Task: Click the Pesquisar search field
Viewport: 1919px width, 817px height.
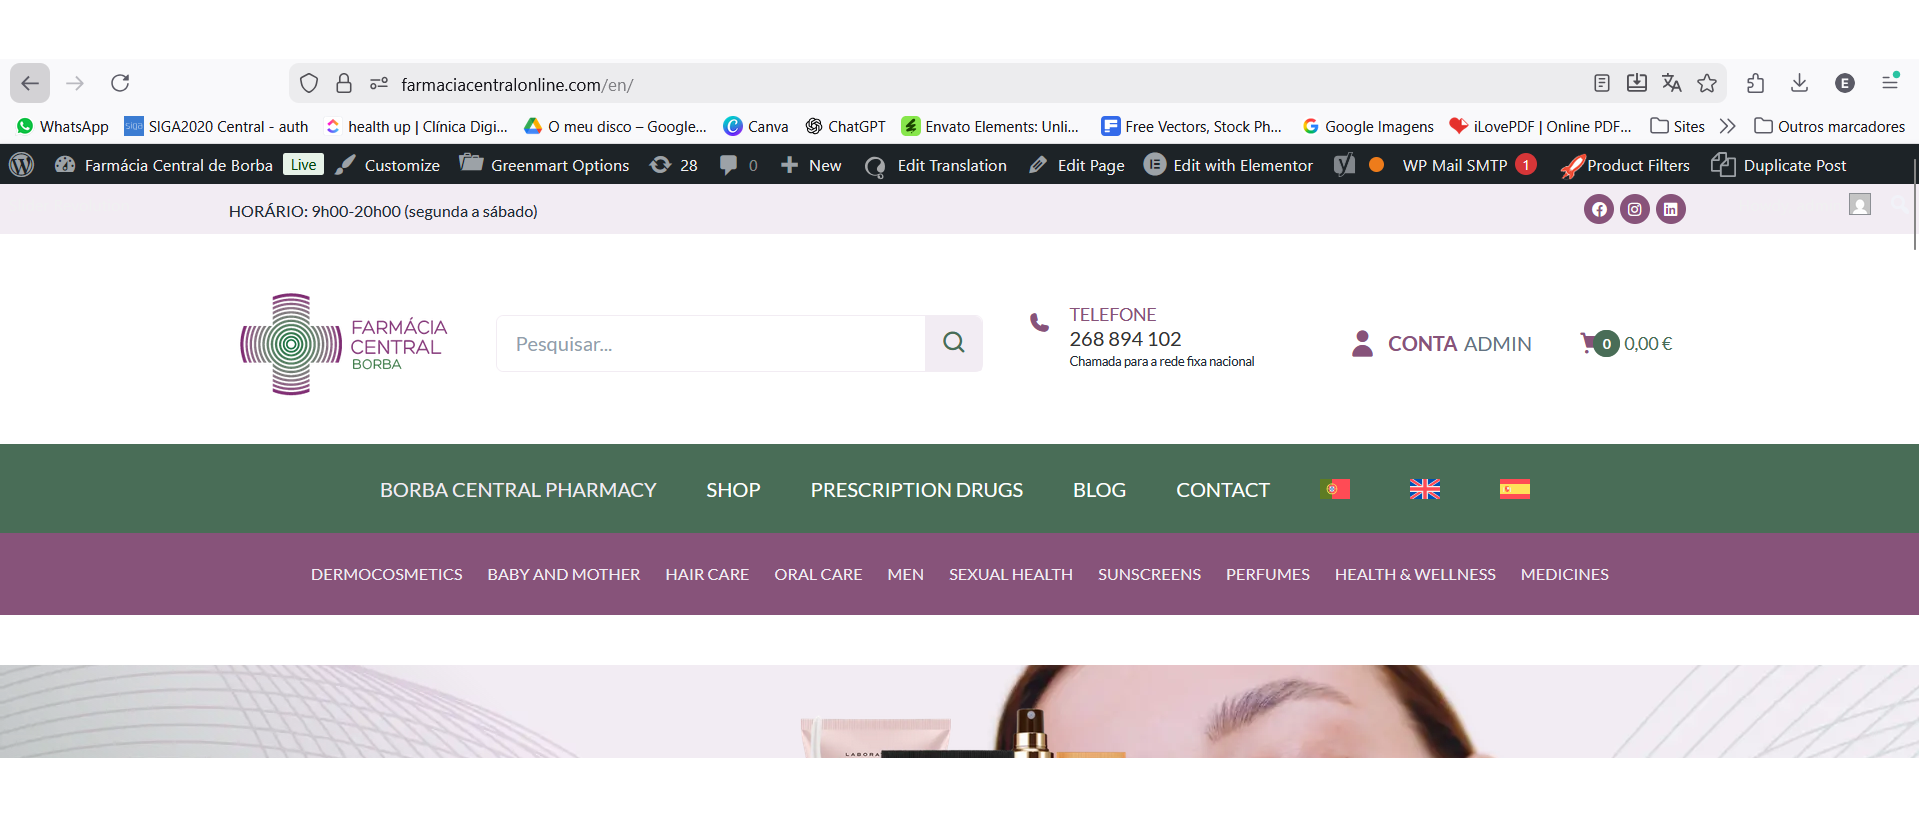Action: point(710,344)
